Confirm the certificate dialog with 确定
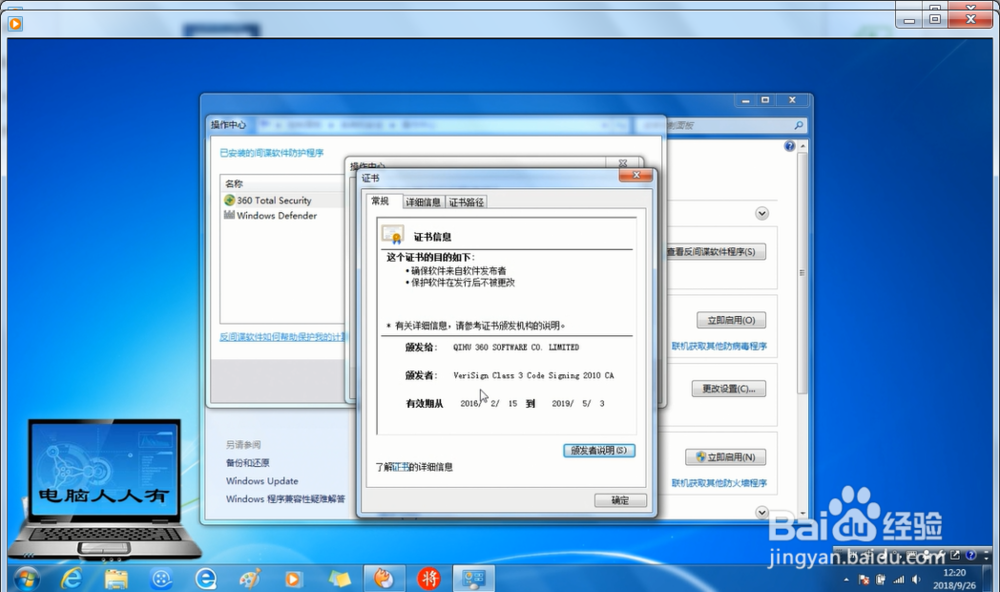Screen dimensions: 1000x592 point(620,500)
